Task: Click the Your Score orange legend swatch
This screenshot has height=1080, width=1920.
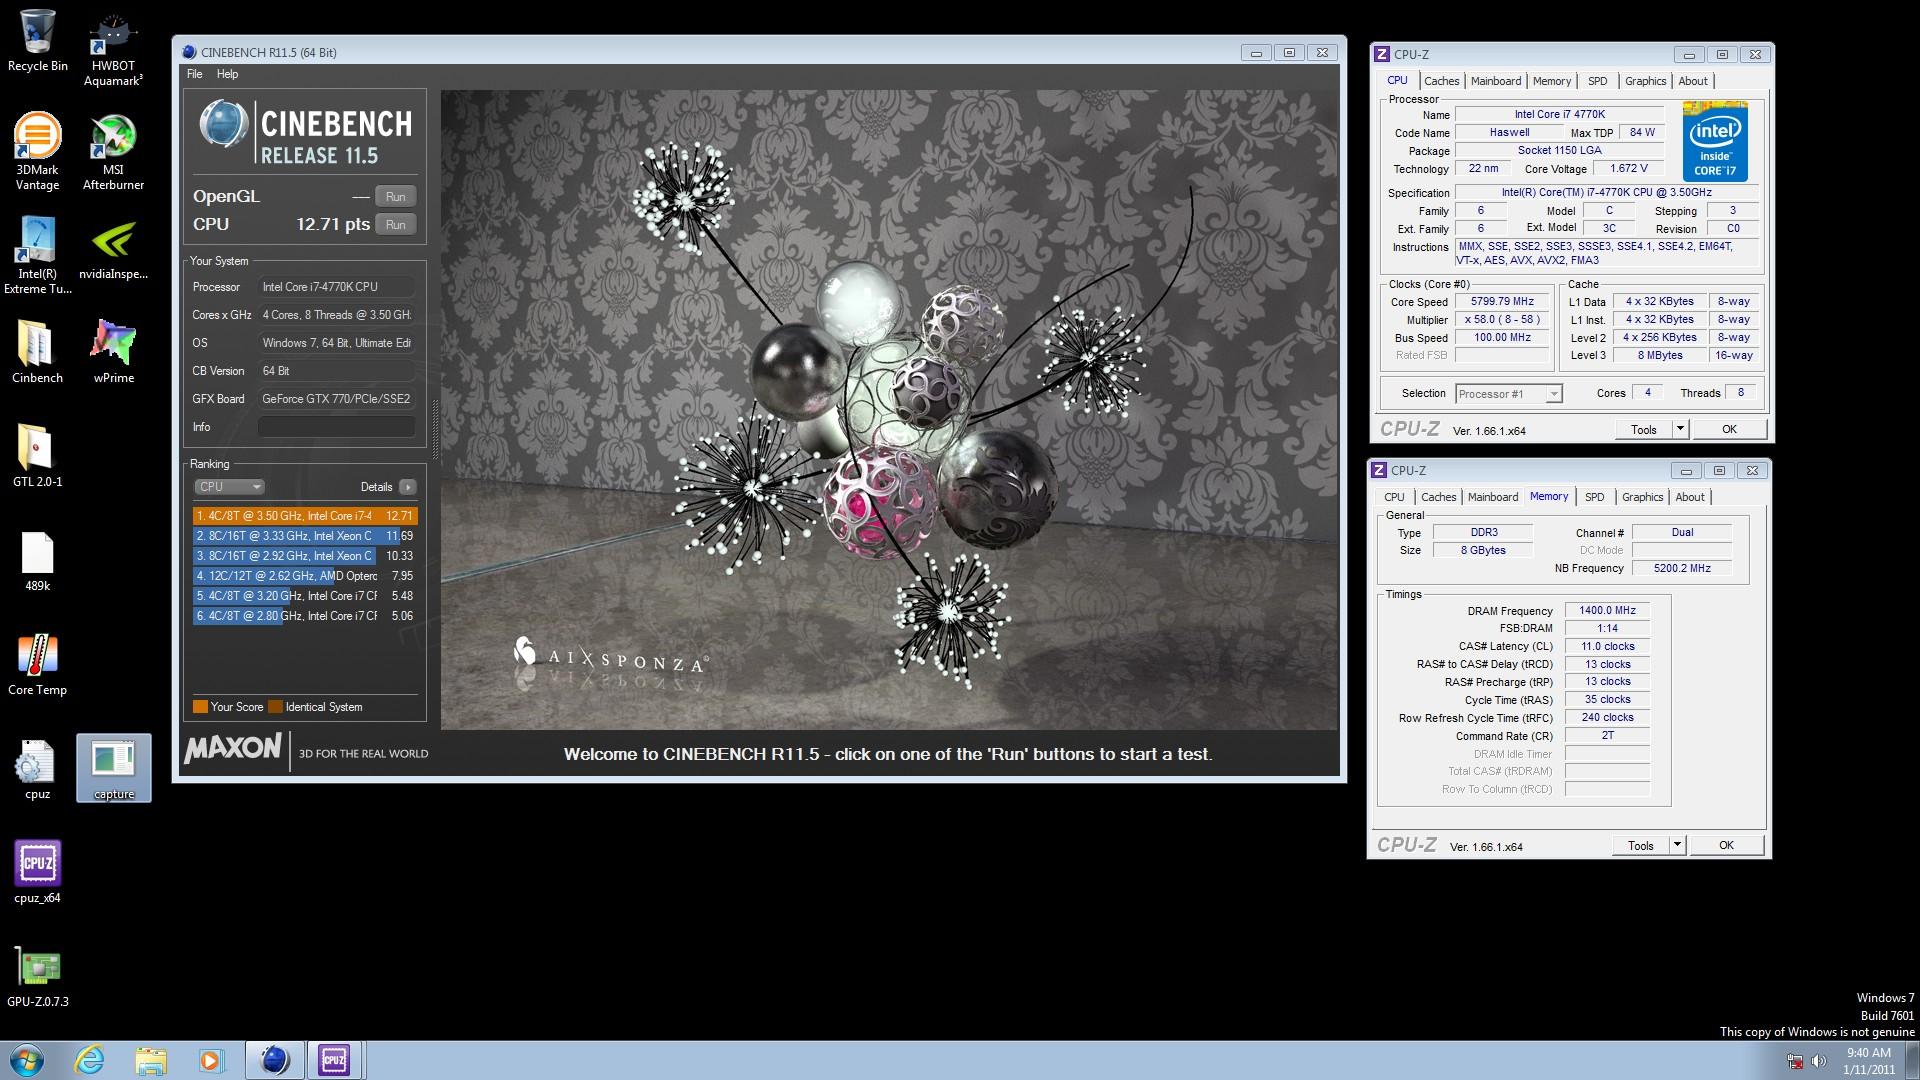Action: (x=200, y=707)
